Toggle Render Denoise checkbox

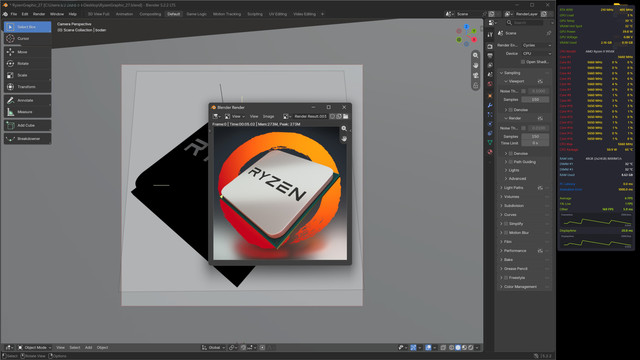click(x=511, y=153)
